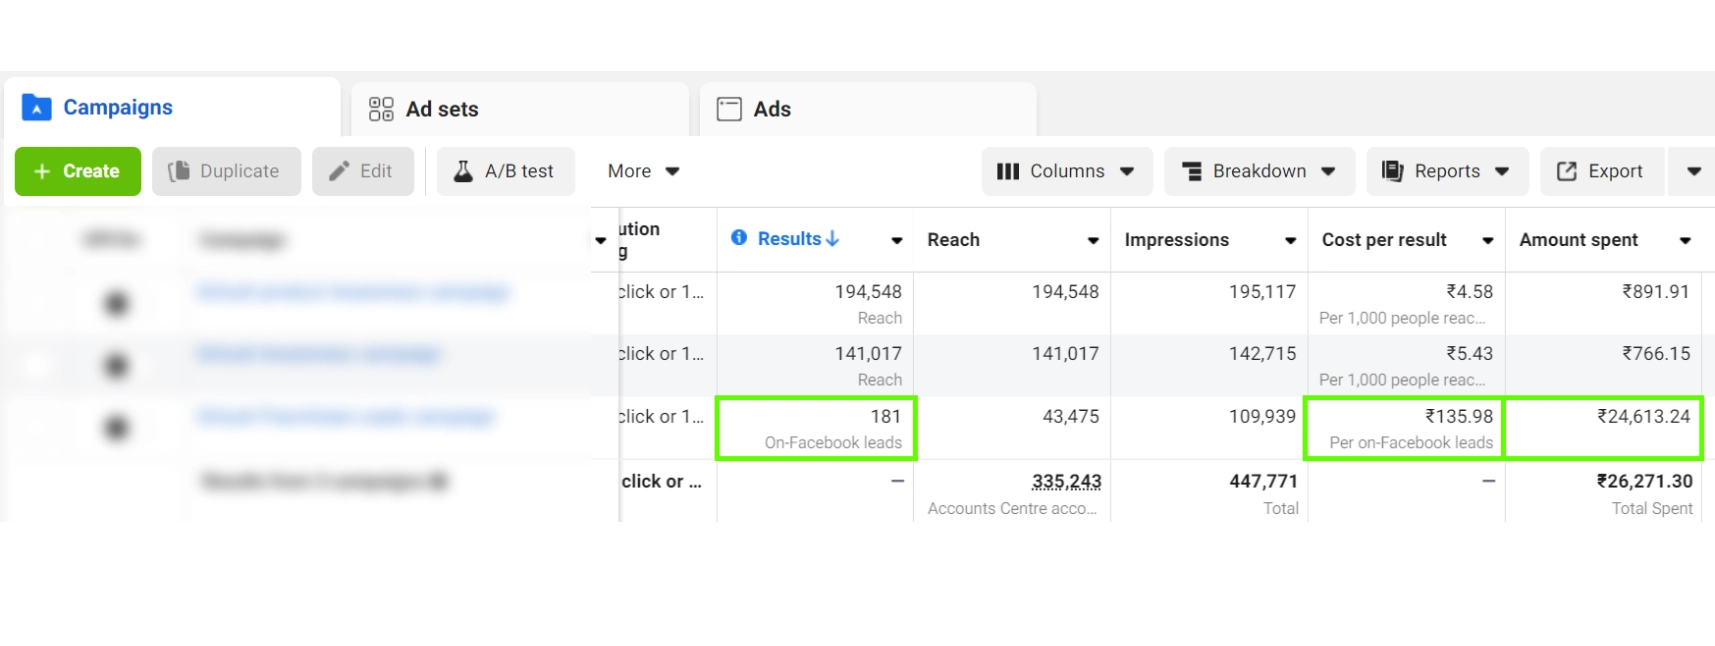The image size is (1715, 646).
Task: Click the 447,771 total impressions value
Action: [x=1263, y=481]
